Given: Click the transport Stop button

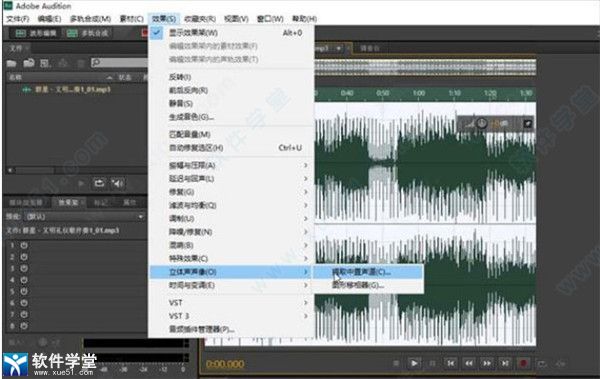Looking at the screenshot, I should pos(396,363).
